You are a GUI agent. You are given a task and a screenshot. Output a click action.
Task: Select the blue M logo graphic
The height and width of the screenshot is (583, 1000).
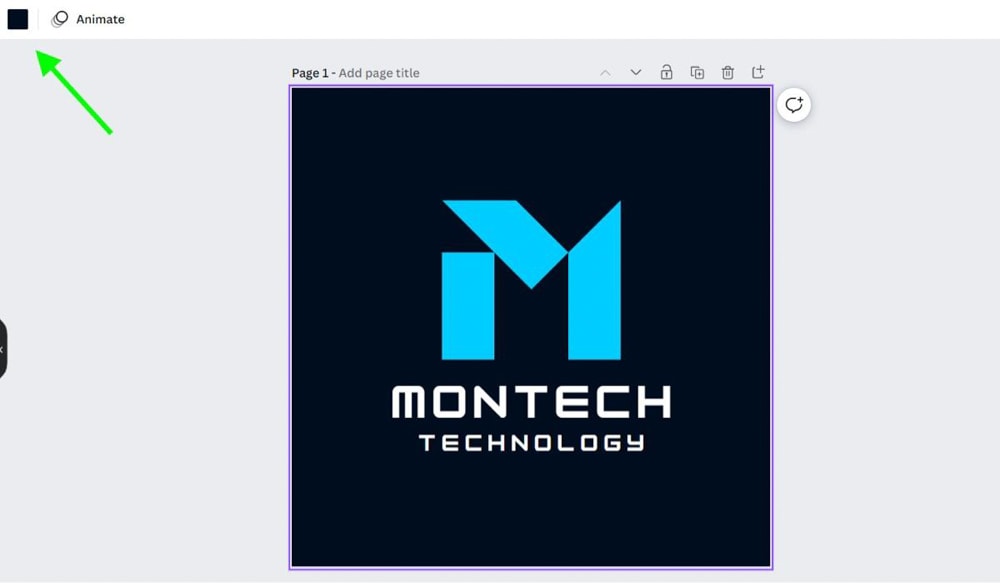(531, 280)
